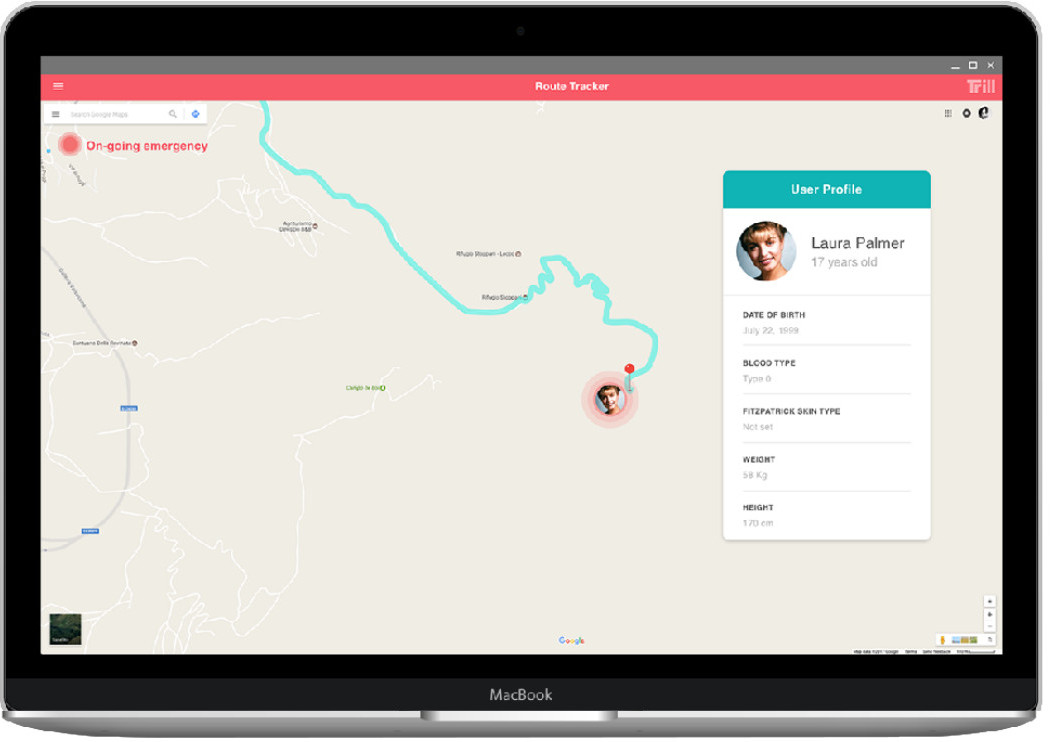Pick up the Street View pegman

(942, 640)
